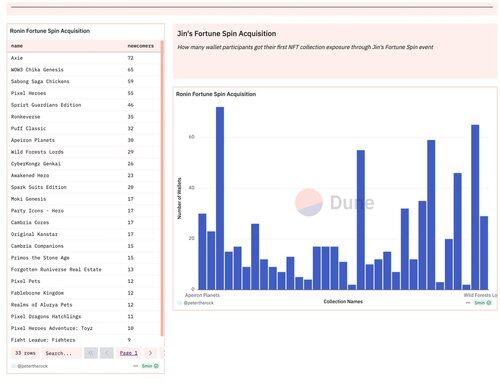500x383 pixels.
Task: Open the chart's three-dots options menu
Action: tap(468, 303)
